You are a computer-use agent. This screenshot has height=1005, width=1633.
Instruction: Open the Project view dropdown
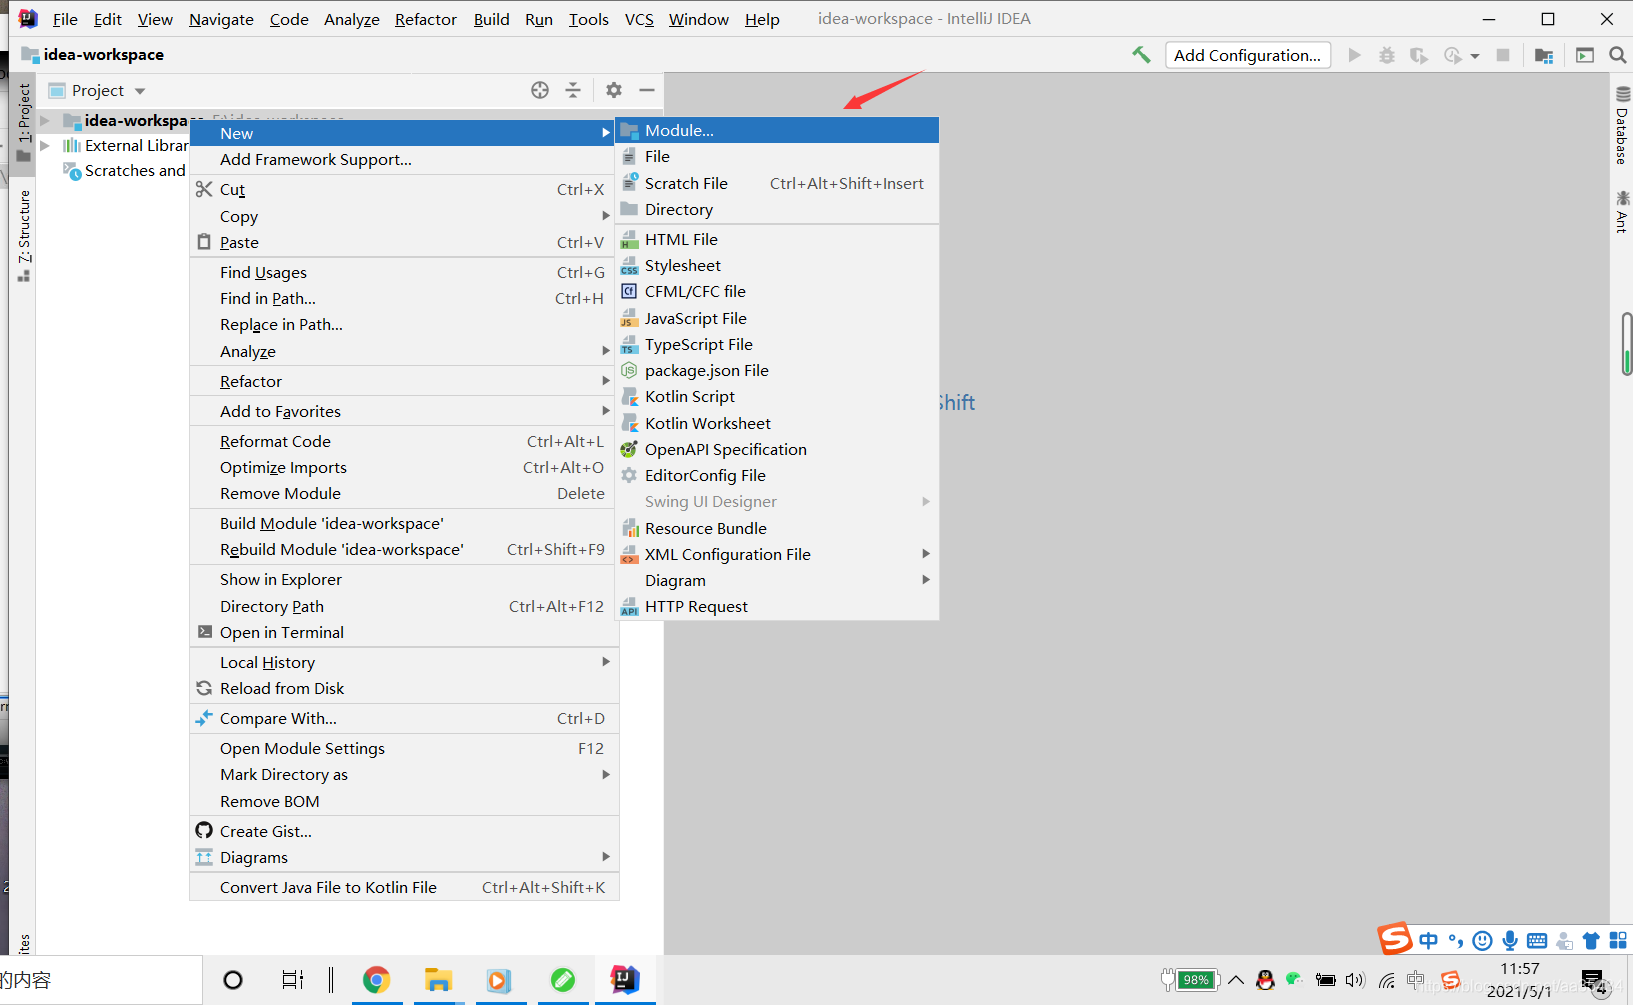98,90
